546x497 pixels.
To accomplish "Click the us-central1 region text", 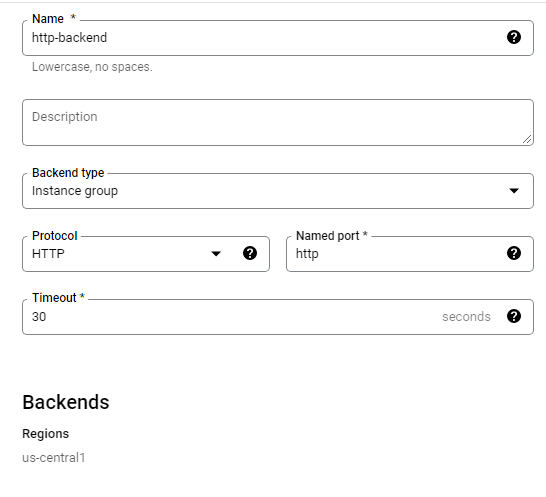I will coord(54,457).
